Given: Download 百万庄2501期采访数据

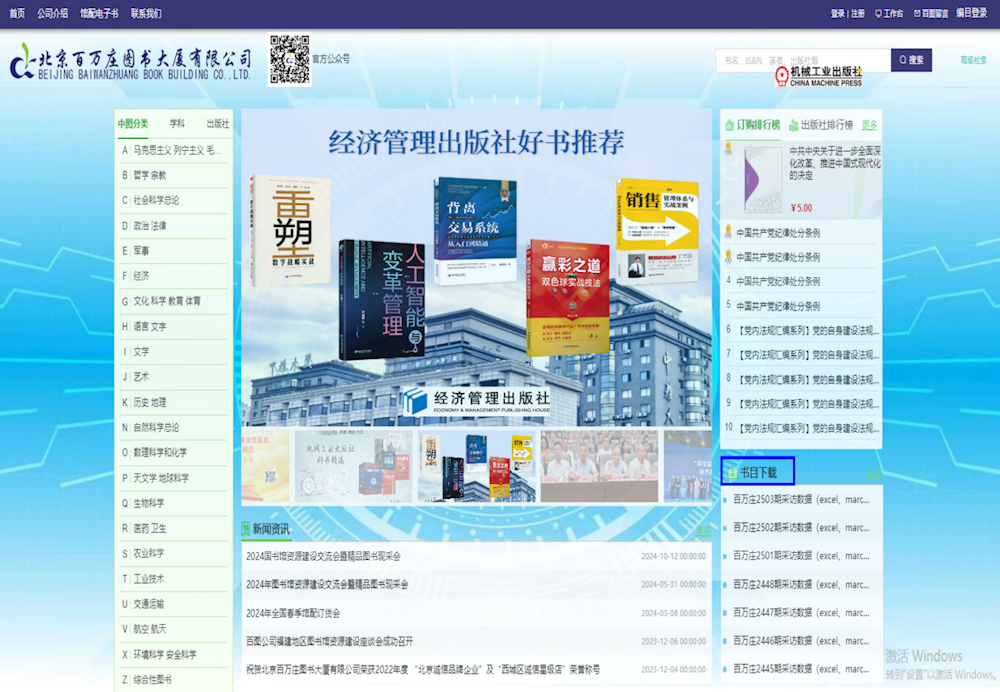Looking at the screenshot, I should pos(801,556).
